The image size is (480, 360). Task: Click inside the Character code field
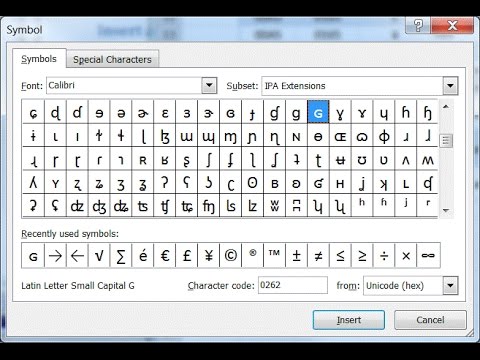[293, 285]
